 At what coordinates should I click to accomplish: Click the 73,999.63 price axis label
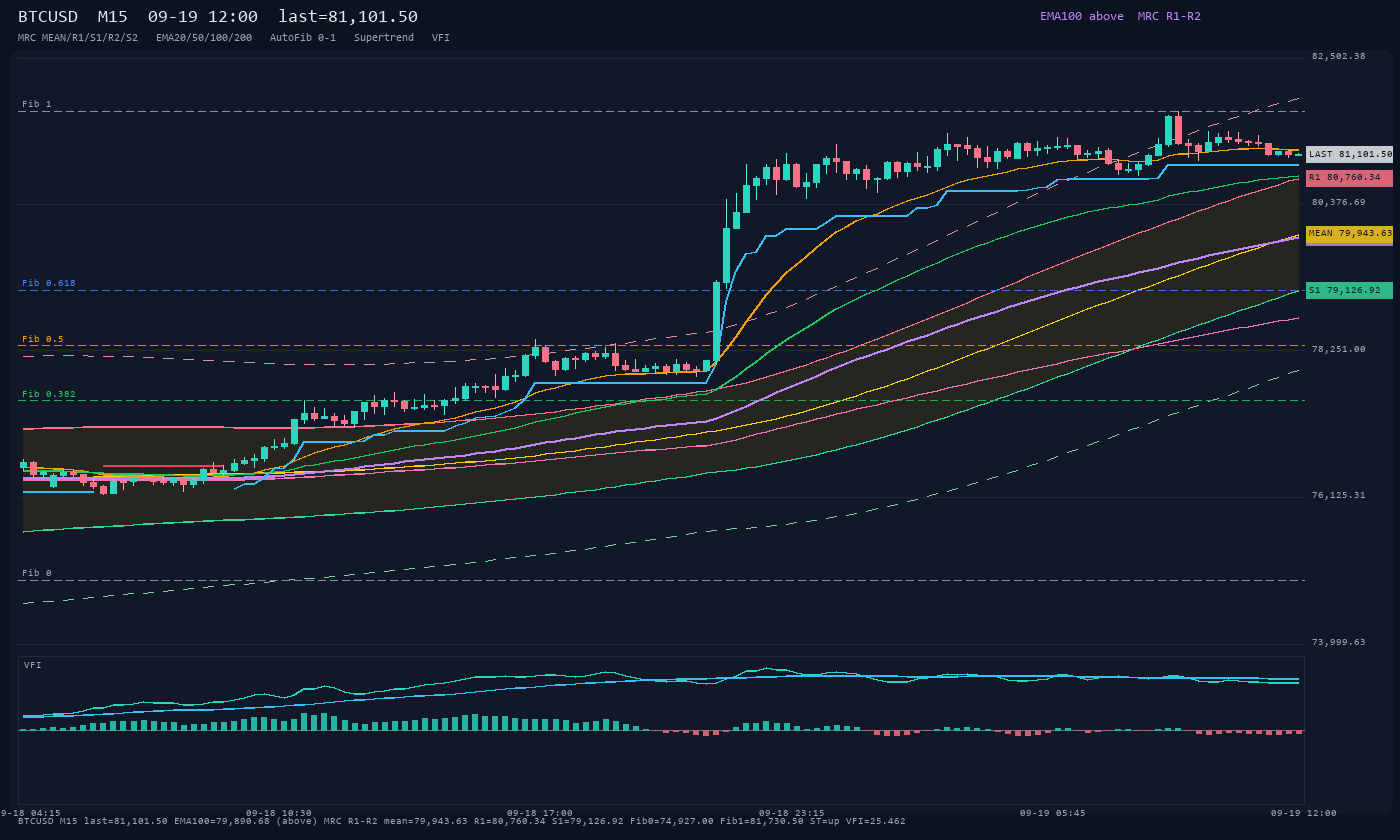(x=1338, y=642)
